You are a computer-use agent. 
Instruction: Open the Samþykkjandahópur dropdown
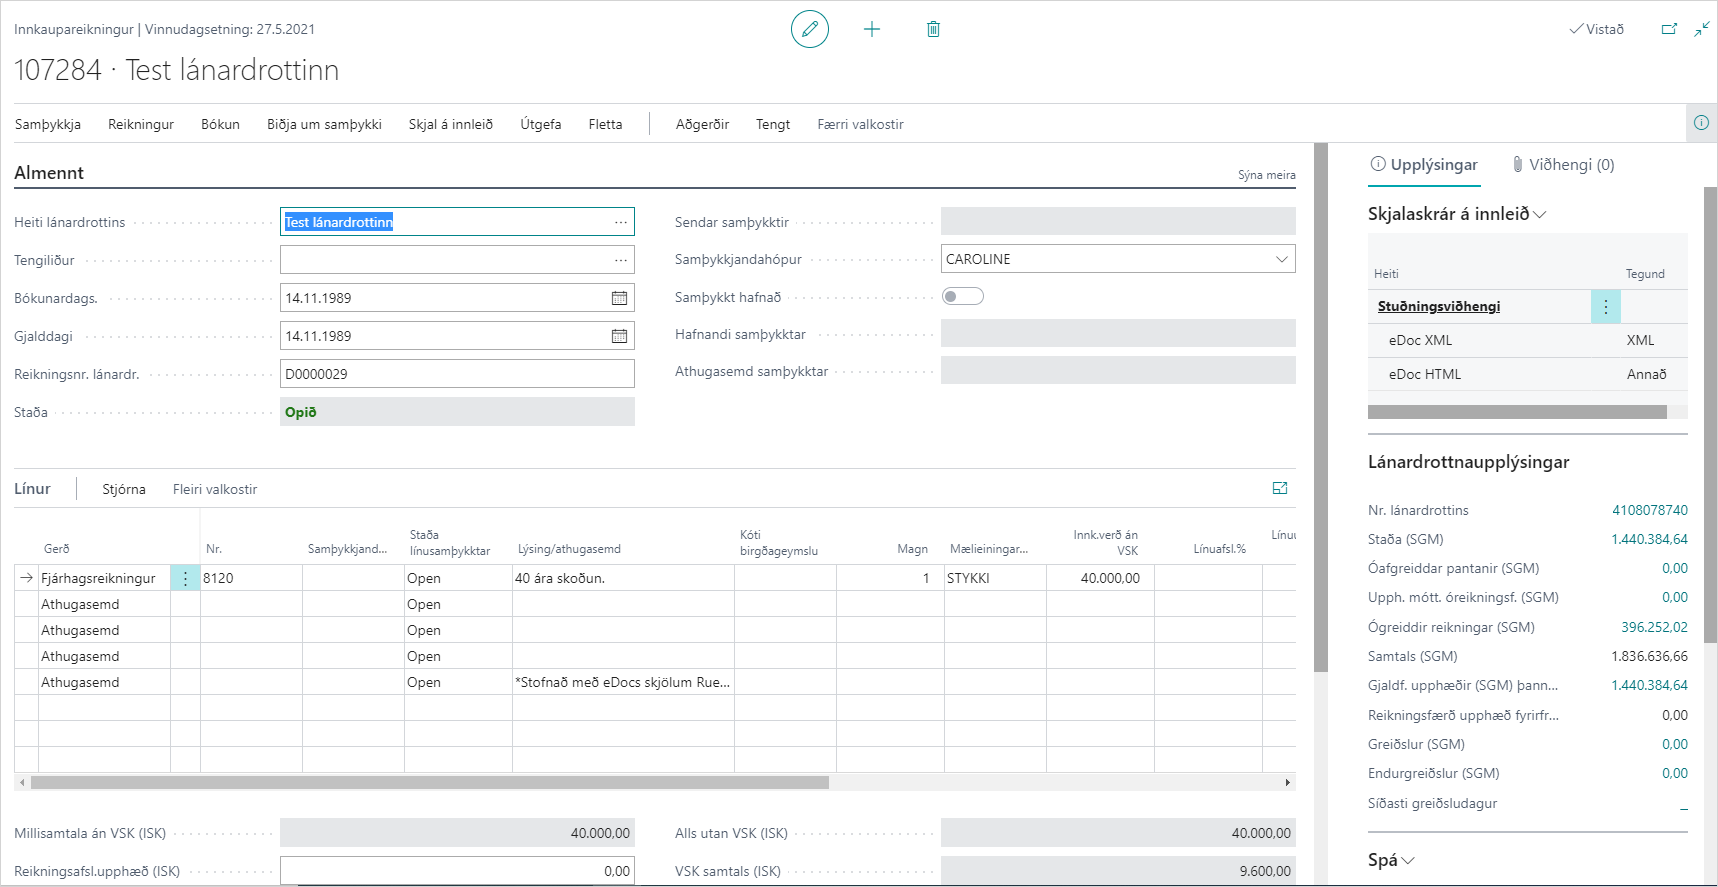(1281, 259)
